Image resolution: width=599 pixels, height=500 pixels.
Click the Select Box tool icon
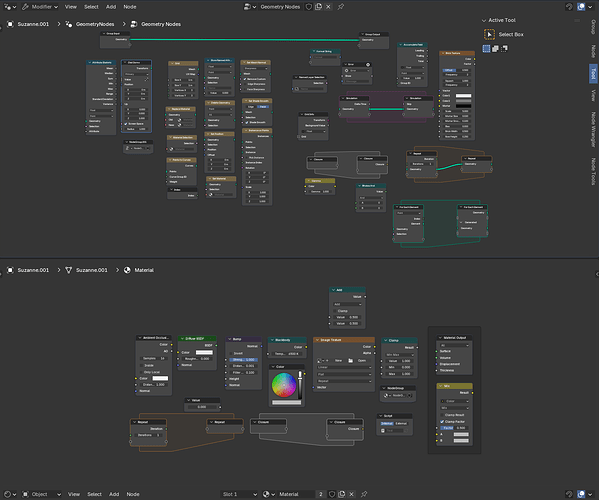[x=489, y=34]
